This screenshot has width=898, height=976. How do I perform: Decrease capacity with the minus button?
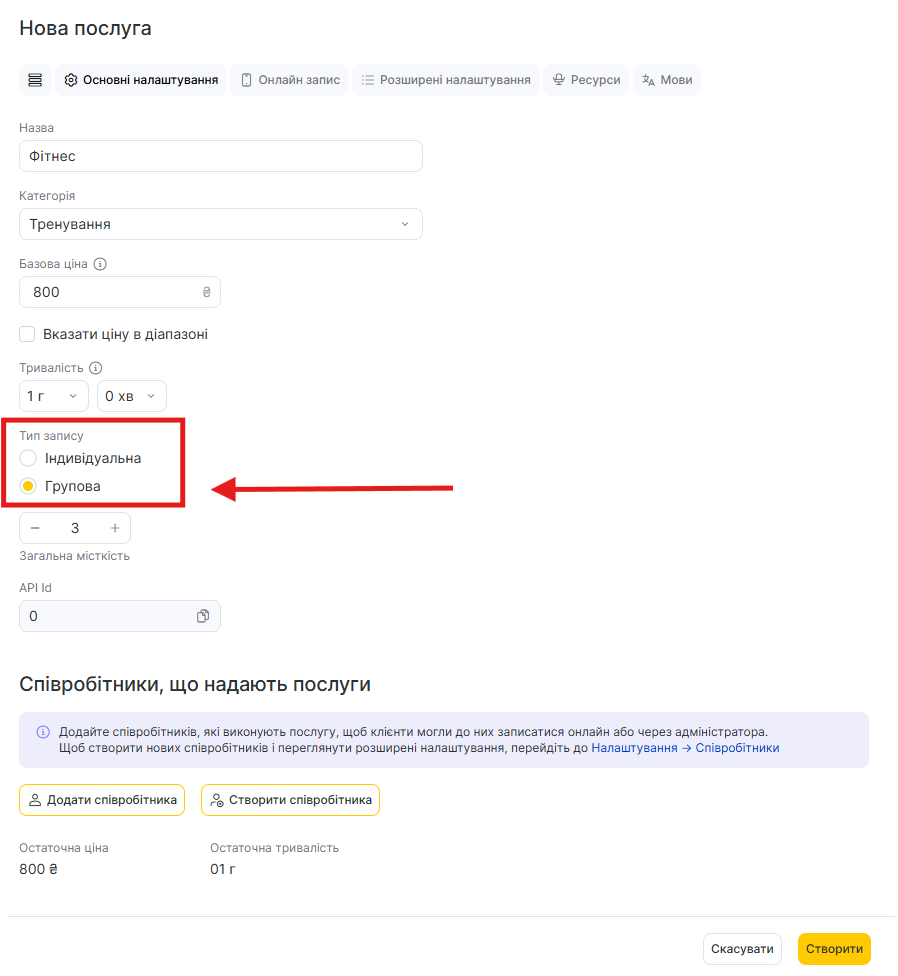pyautogui.click(x=35, y=528)
